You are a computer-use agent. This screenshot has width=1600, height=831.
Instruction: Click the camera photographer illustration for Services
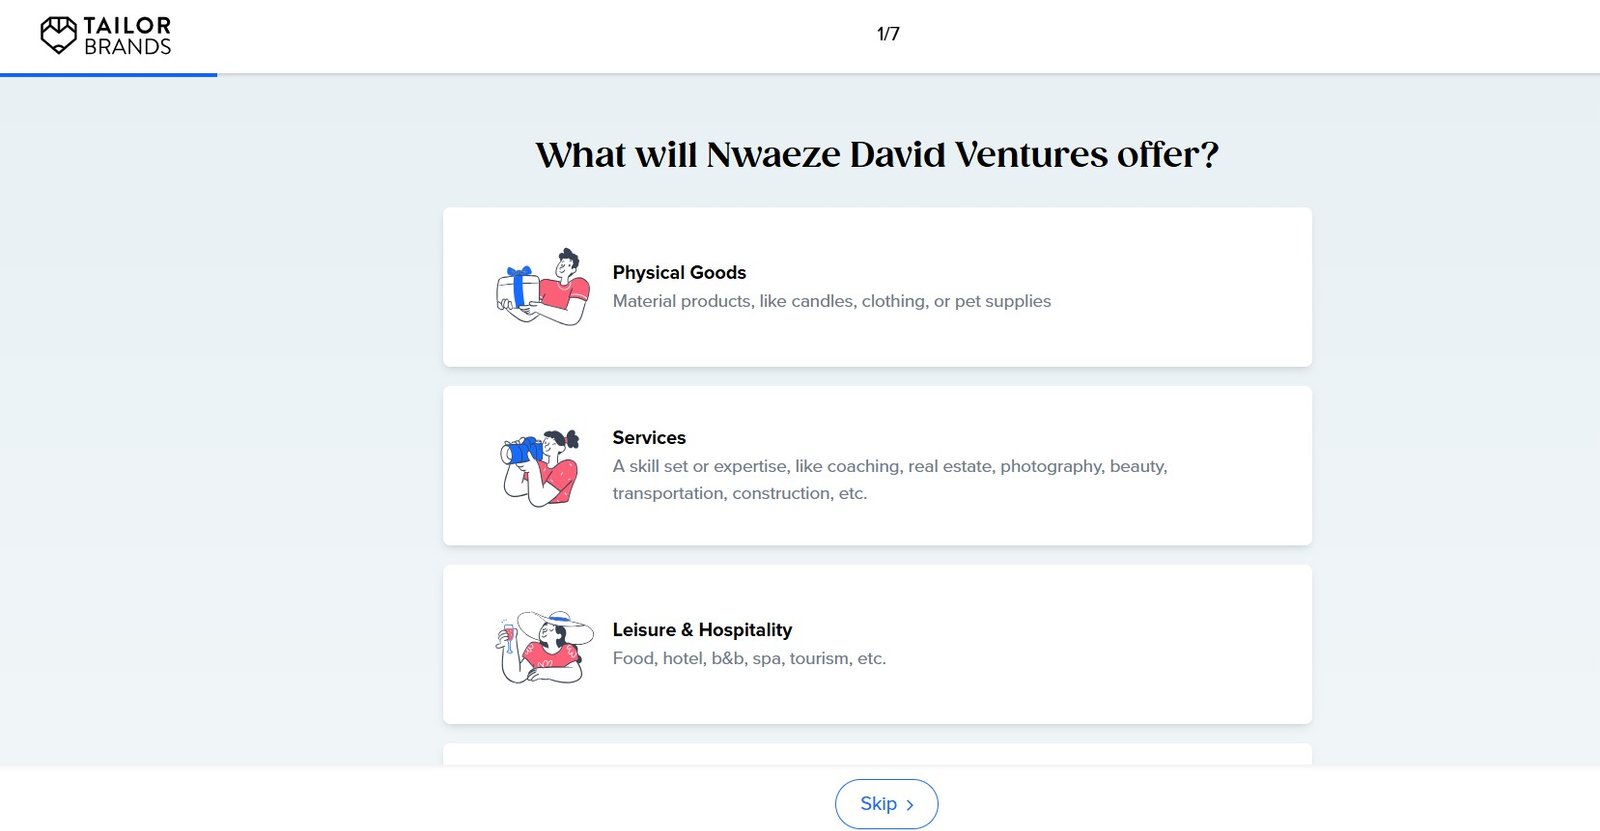[x=540, y=467]
